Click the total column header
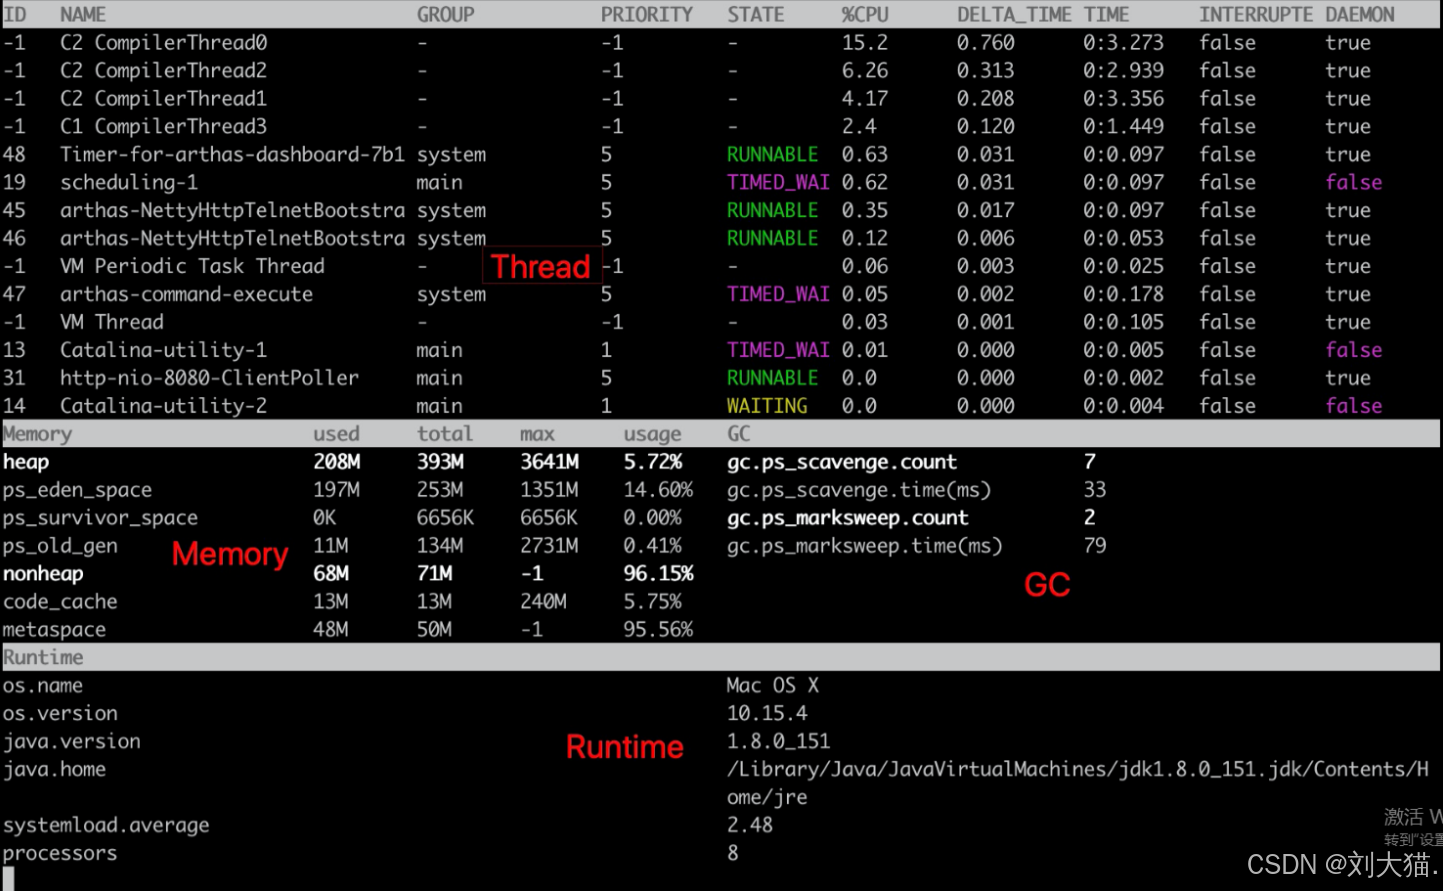The height and width of the screenshot is (891, 1443). click(x=445, y=434)
